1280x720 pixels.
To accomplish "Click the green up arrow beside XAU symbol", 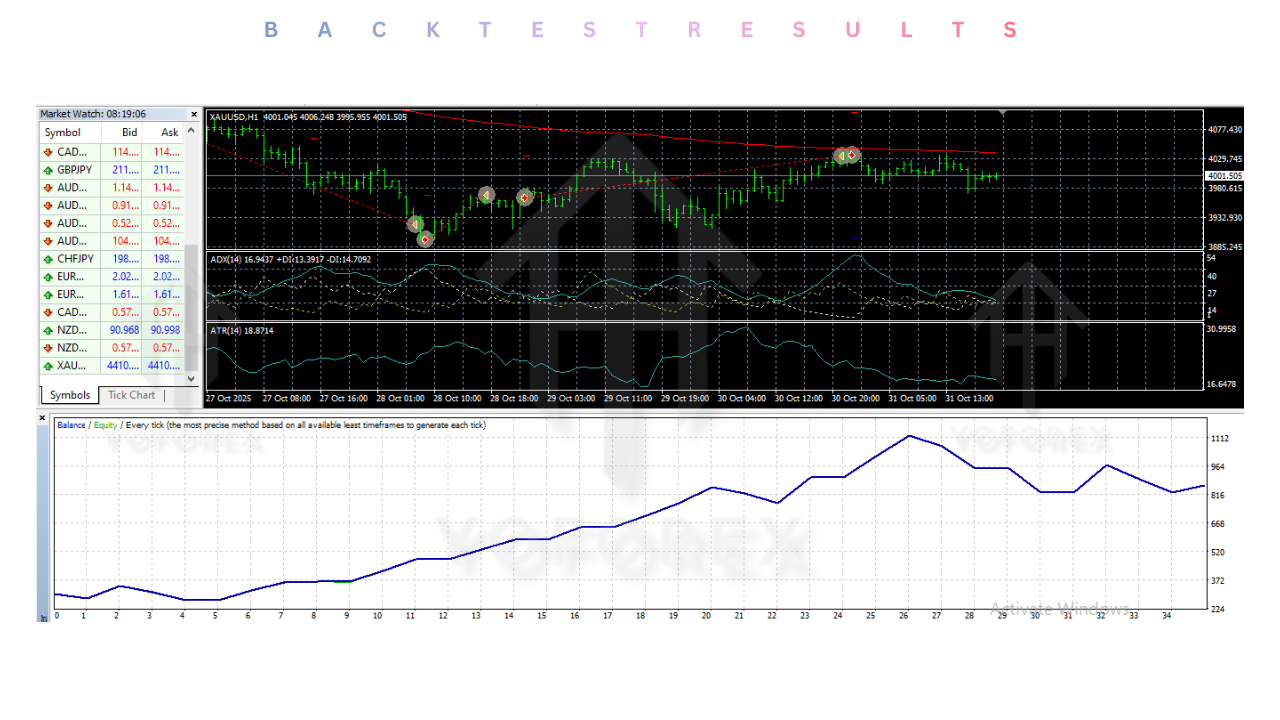I will 46,365.
